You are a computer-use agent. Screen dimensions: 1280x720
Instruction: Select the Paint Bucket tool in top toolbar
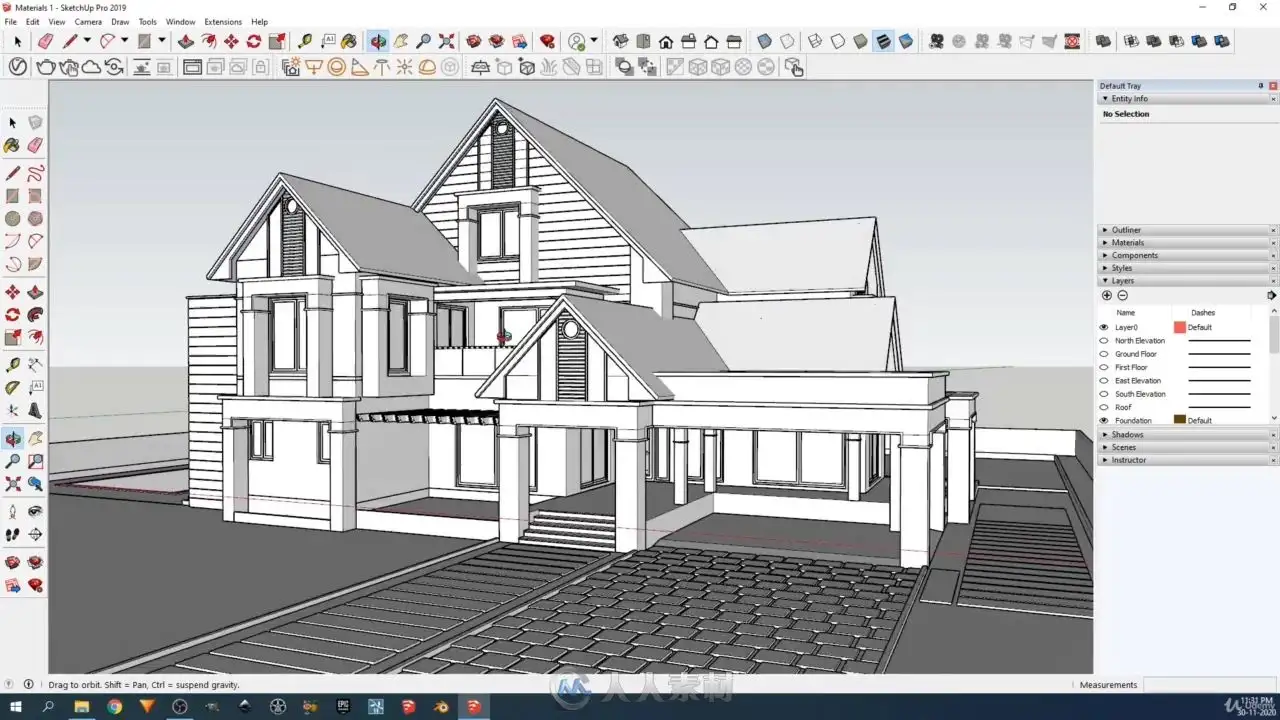click(x=349, y=41)
